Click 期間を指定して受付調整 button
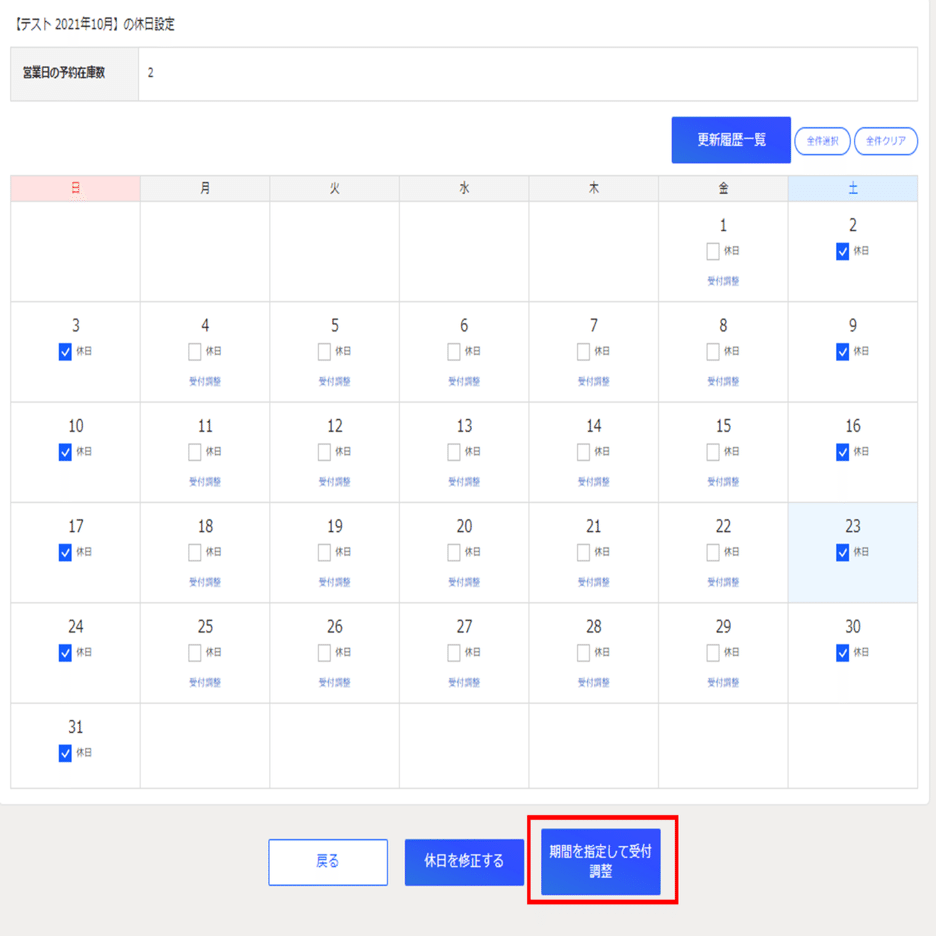The image size is (936, 936). [x=601, y=861]
